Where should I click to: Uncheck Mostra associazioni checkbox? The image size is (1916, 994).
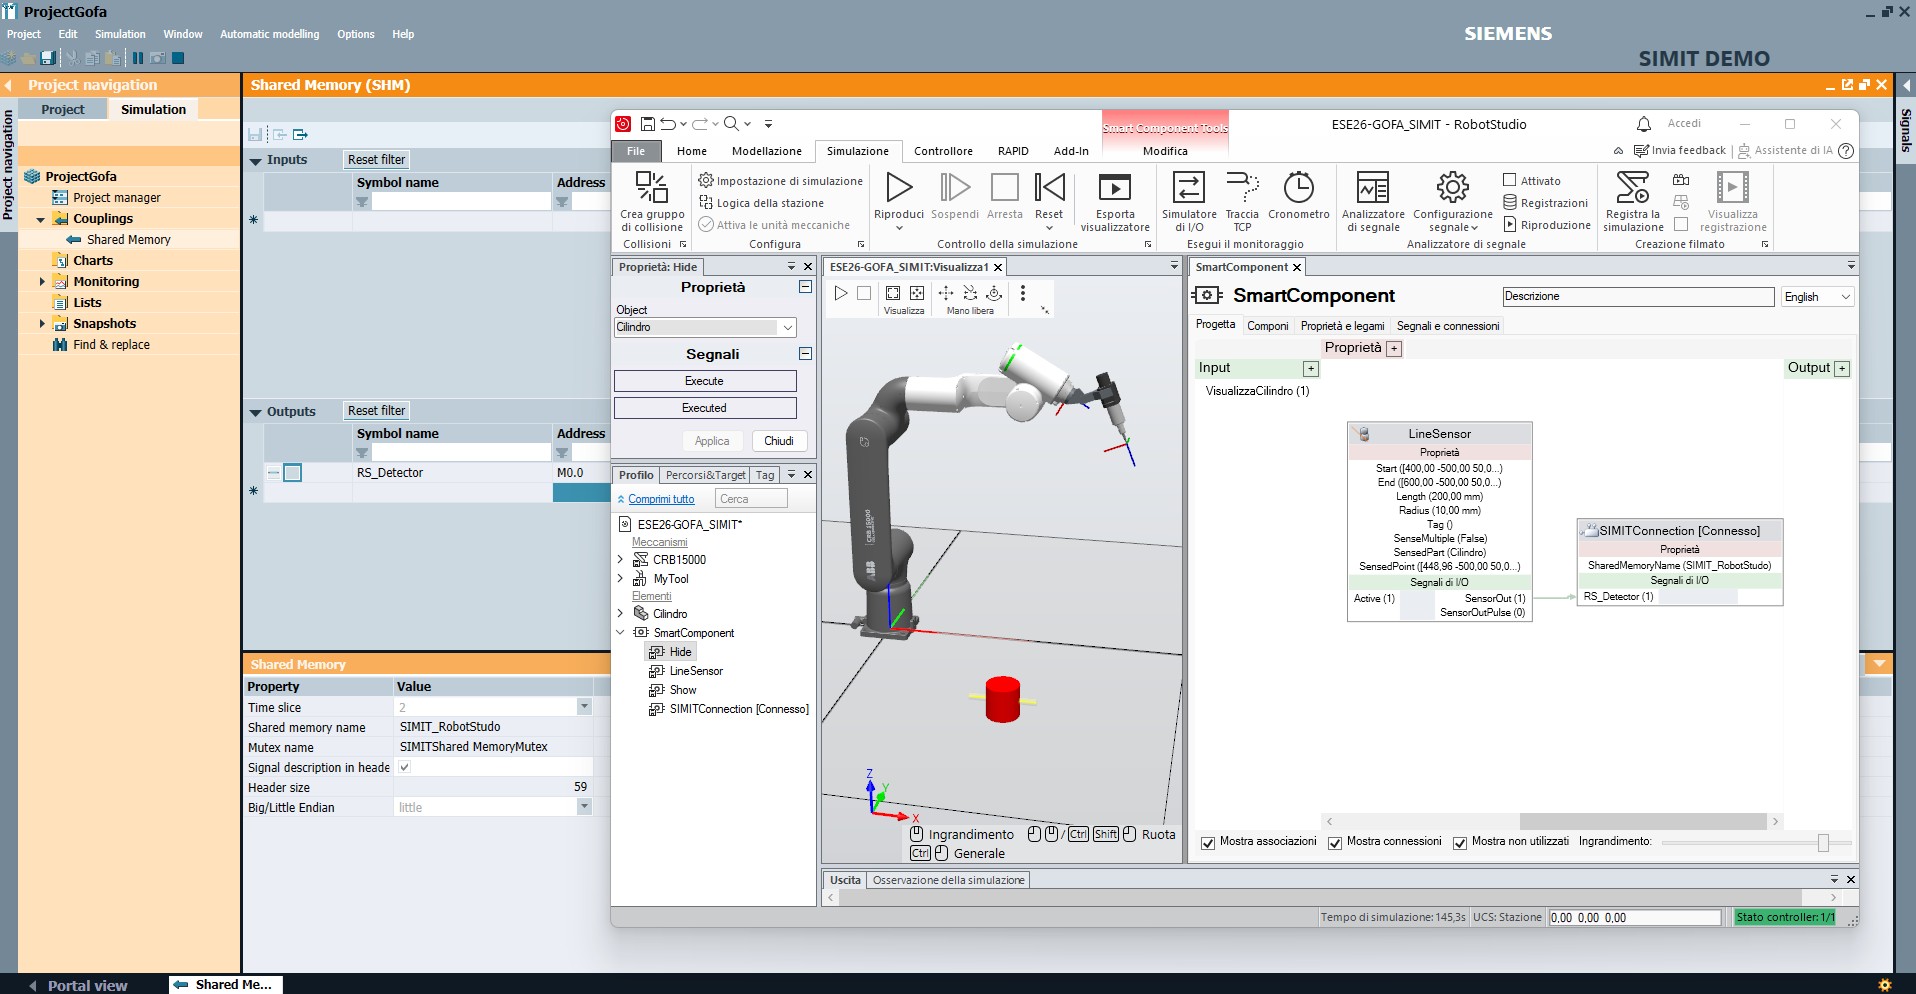pos(1208,843)
